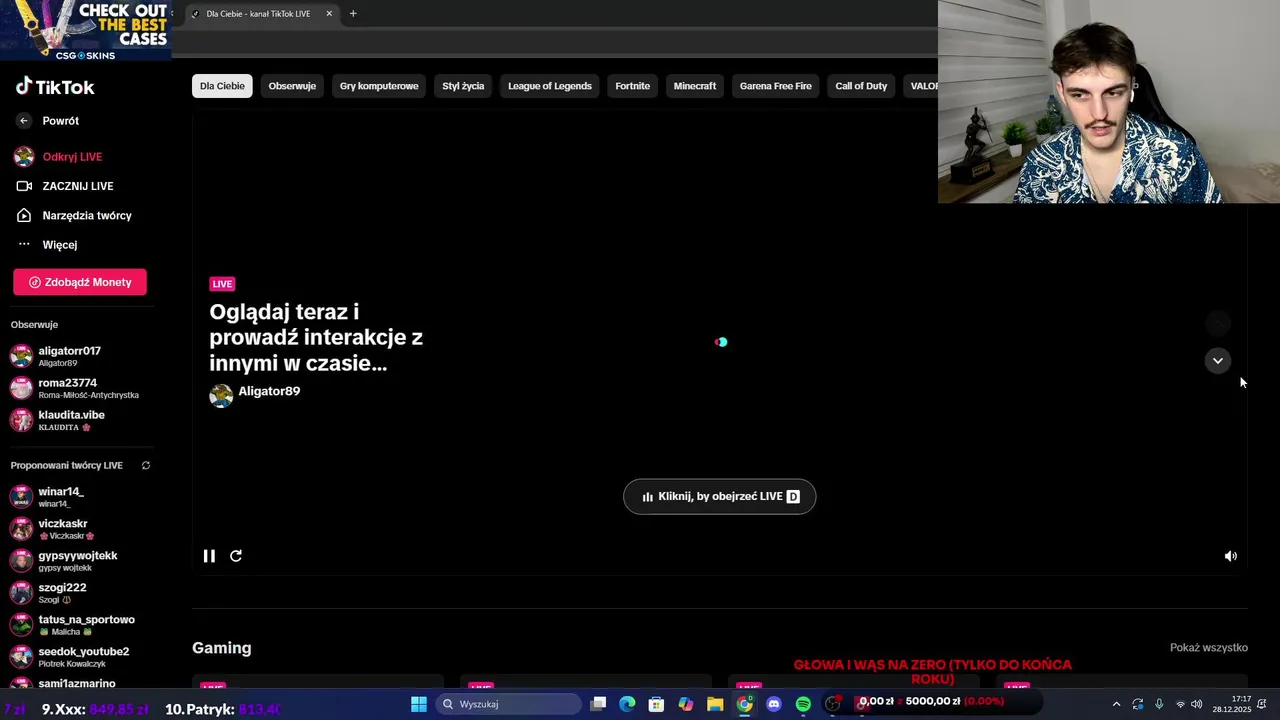This screenshot has height=720, width=1280.
Task: Open a new browser tab
Action: tap(353, 14)
